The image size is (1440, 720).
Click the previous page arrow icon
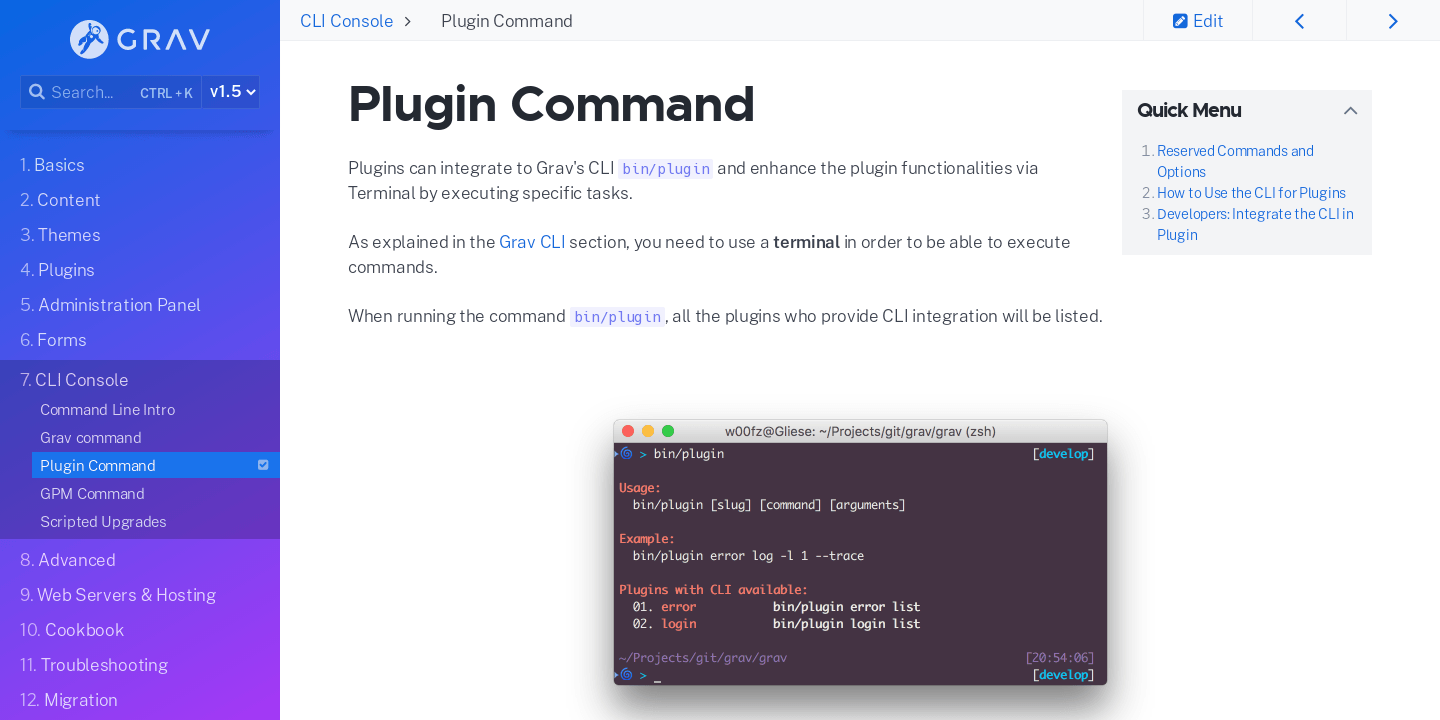(1299, 20)
